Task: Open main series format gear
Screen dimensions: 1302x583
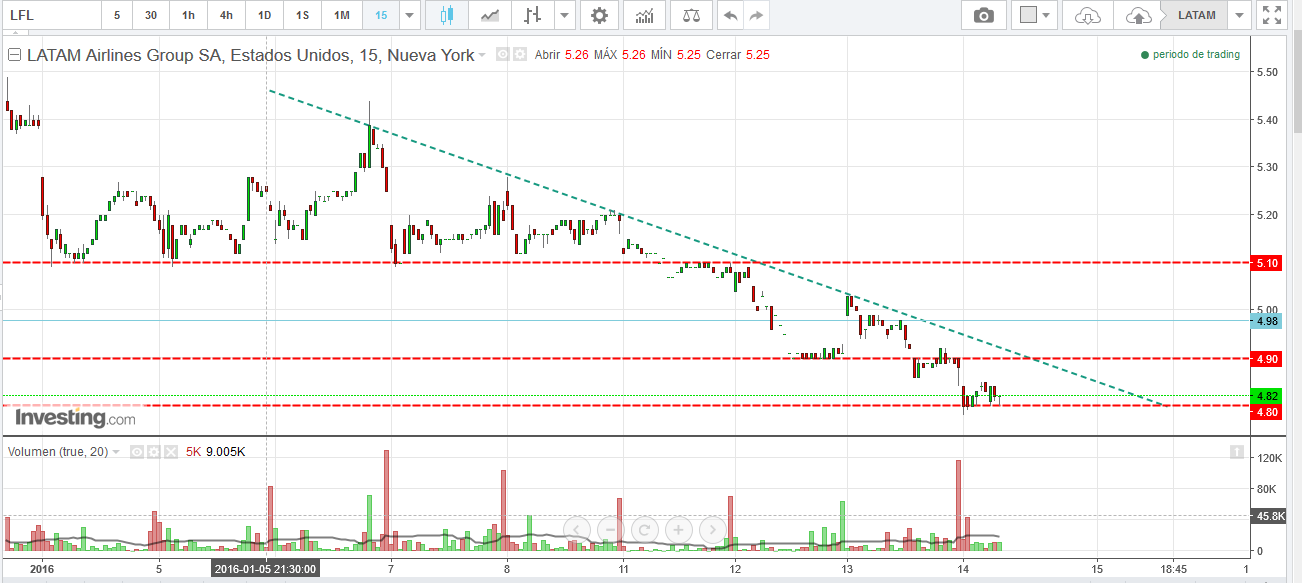Action: [519, 55]
